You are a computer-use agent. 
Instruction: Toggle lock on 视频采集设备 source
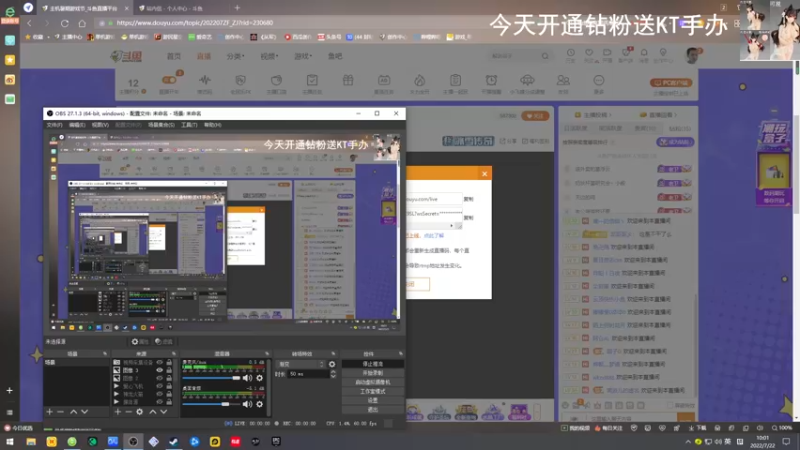(x=169, y=362)
